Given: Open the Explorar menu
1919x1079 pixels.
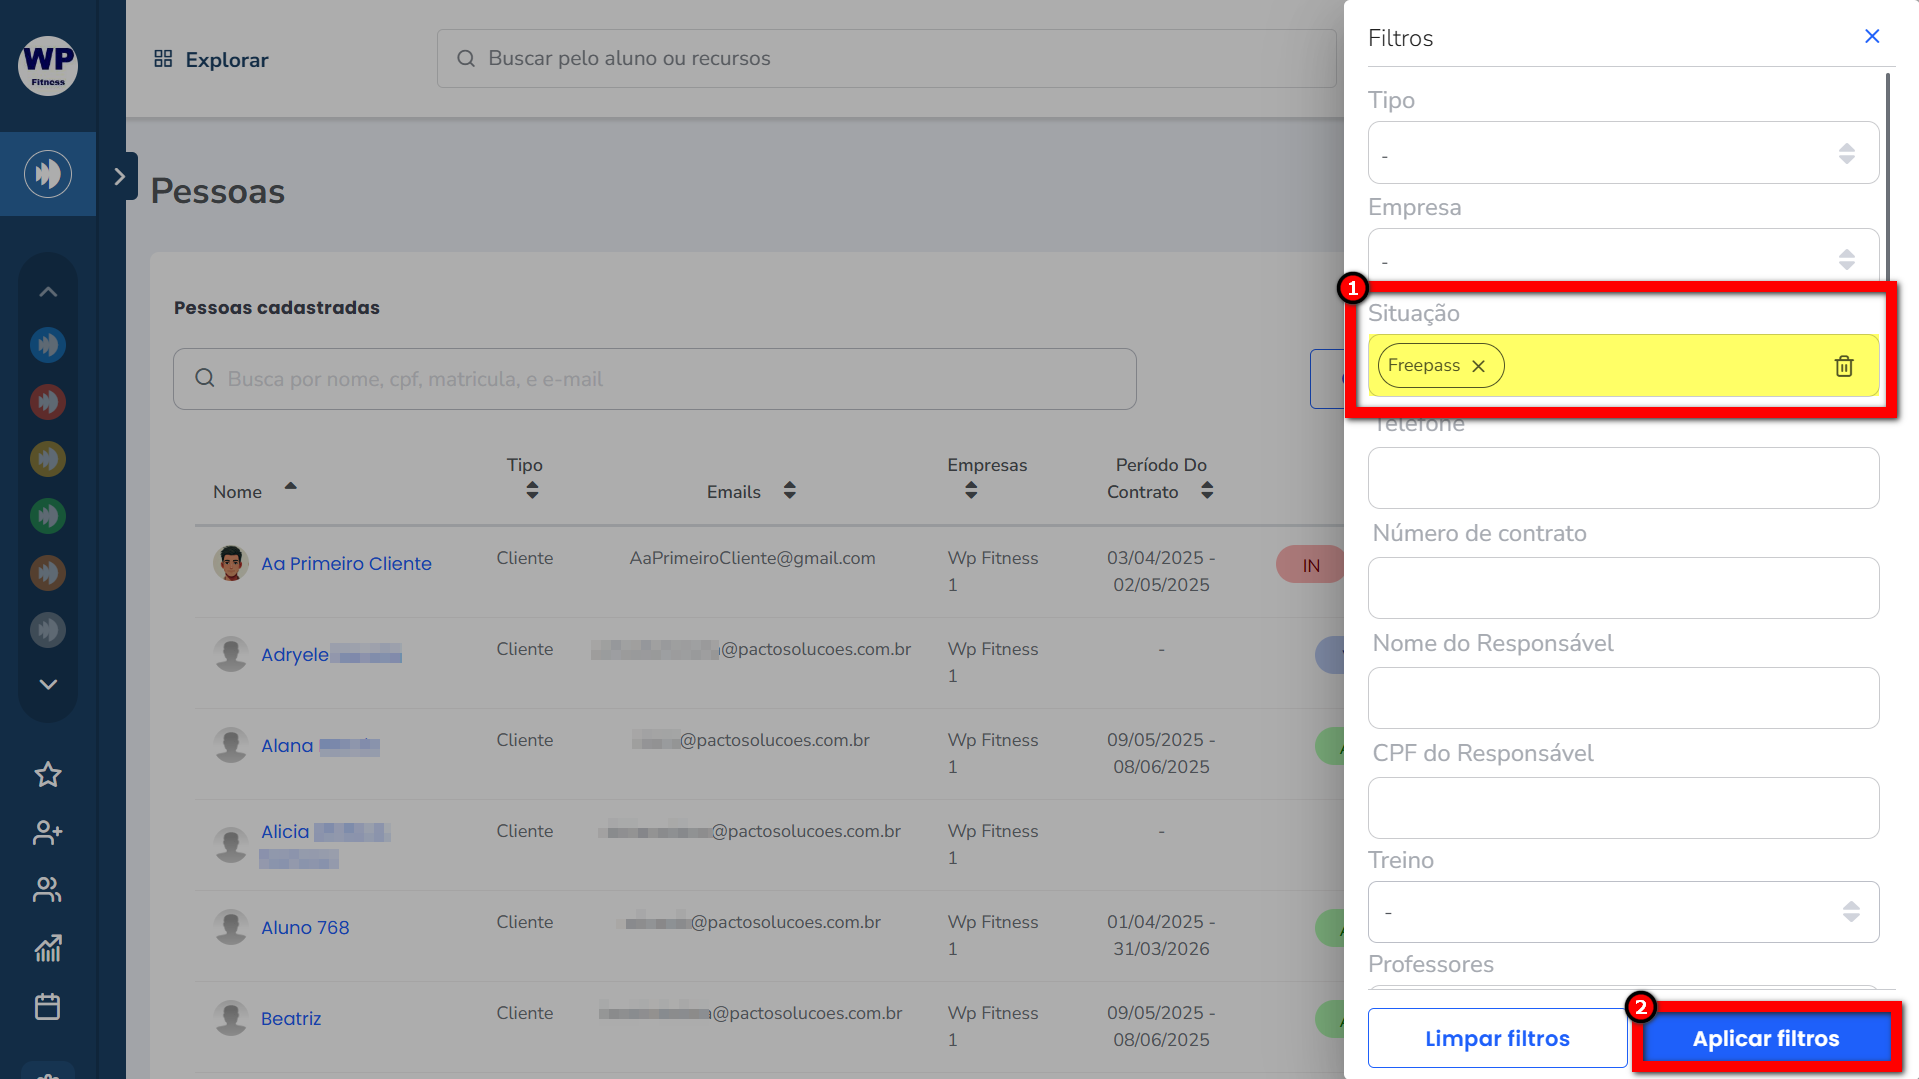Looking at the screenshot, I should (x=211, y=60).
